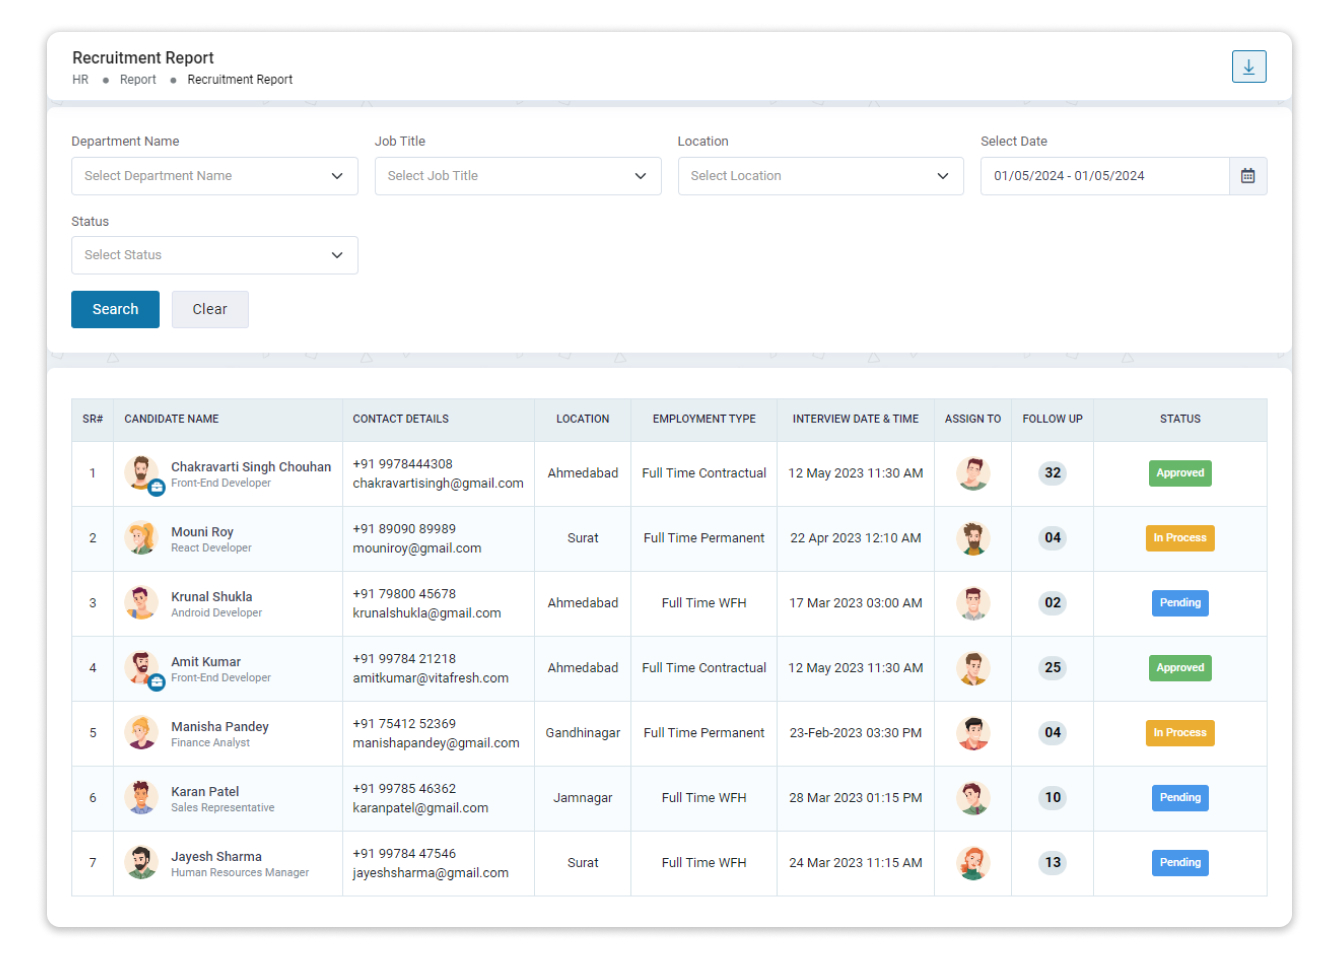Click phone number +91 79800 45678

point(404,594)
